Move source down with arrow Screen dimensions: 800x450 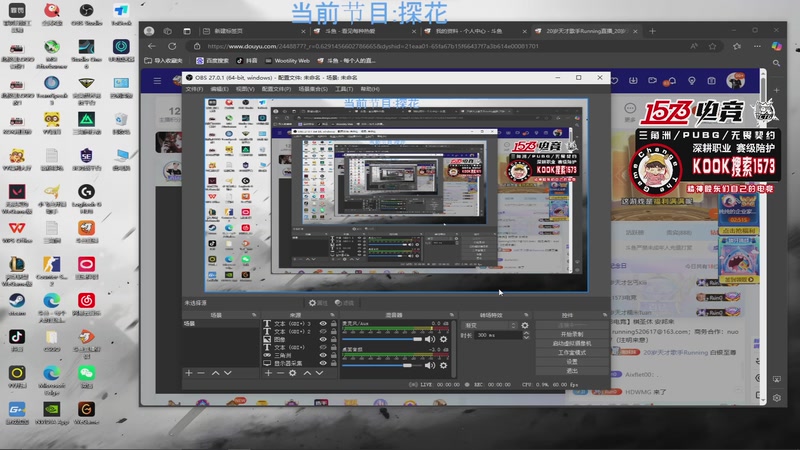click(319, 373)
